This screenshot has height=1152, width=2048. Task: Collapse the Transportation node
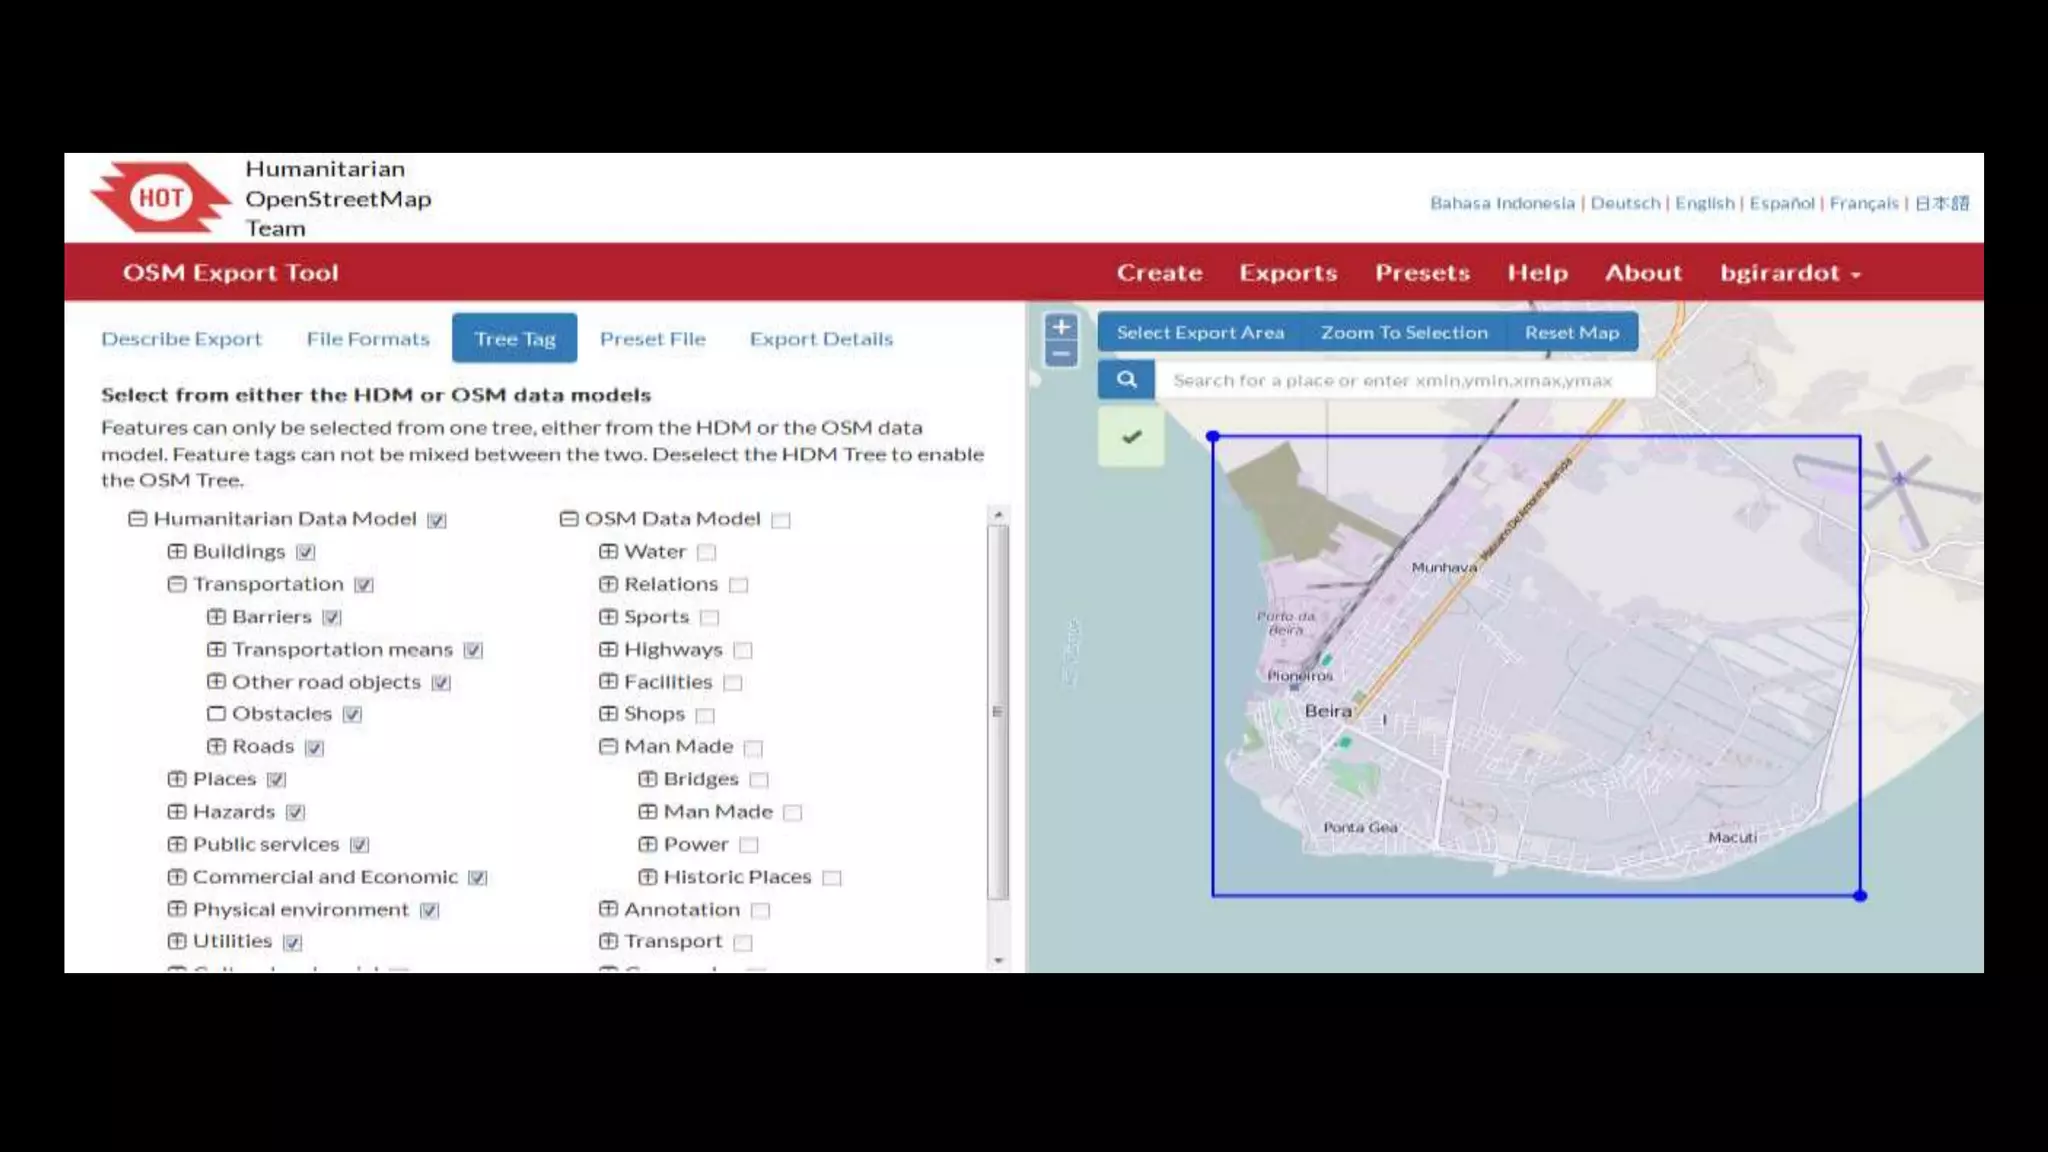[177, 584]
